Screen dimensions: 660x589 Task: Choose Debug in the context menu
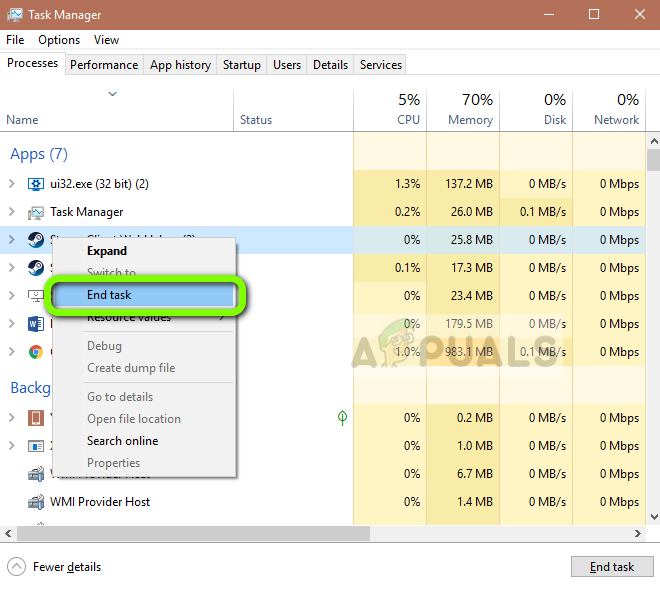pyautogui.click(x=144, y=346)
